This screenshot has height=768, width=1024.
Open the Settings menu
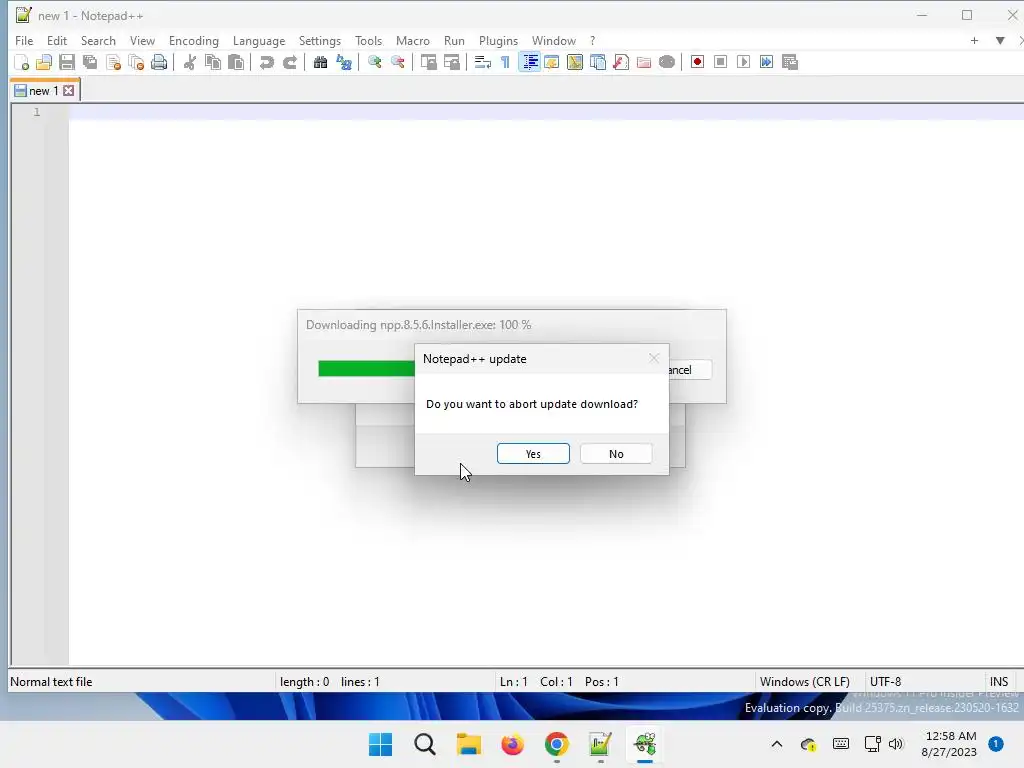[319, 40]
